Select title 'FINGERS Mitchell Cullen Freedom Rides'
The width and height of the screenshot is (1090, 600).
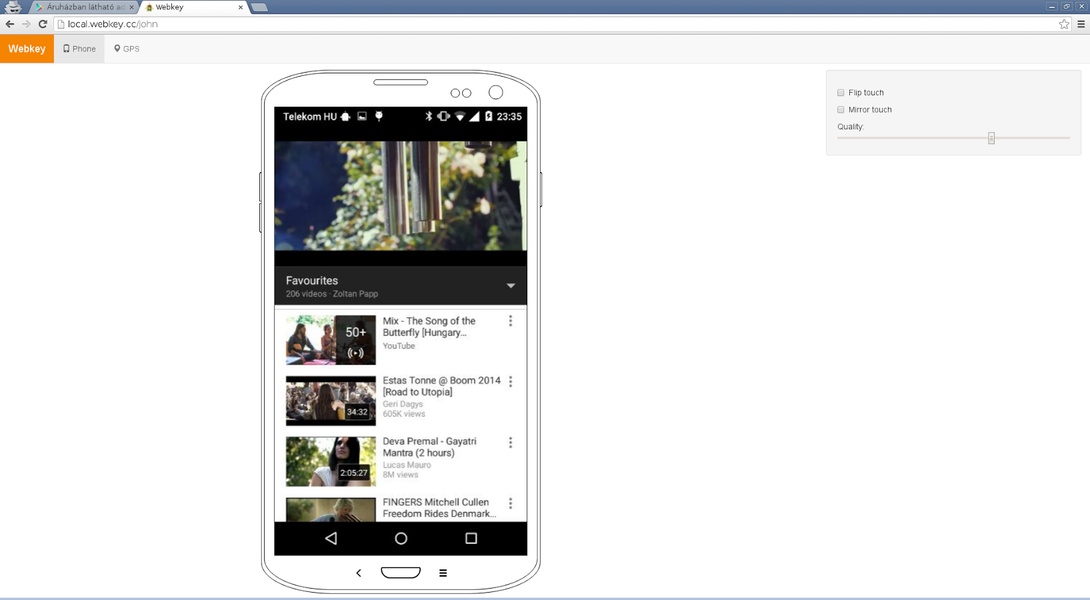[x=439, y=508]
